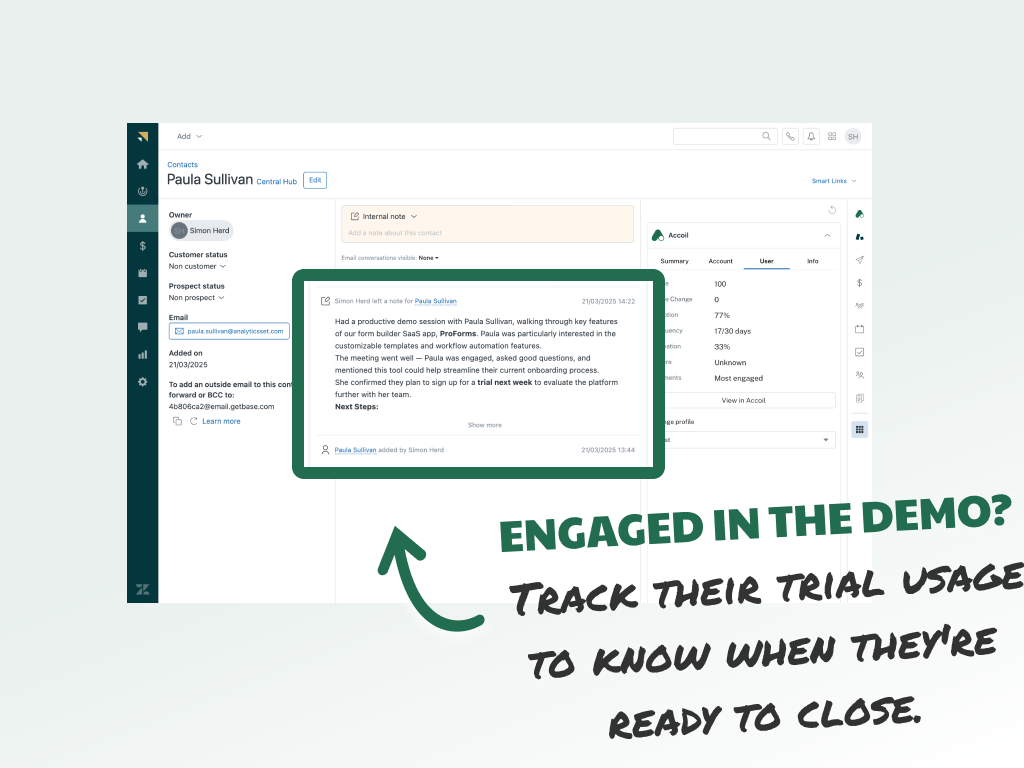Open the apps grid icon in right rail
This screenshot has height=768, width=1024.
coord(859,429)
